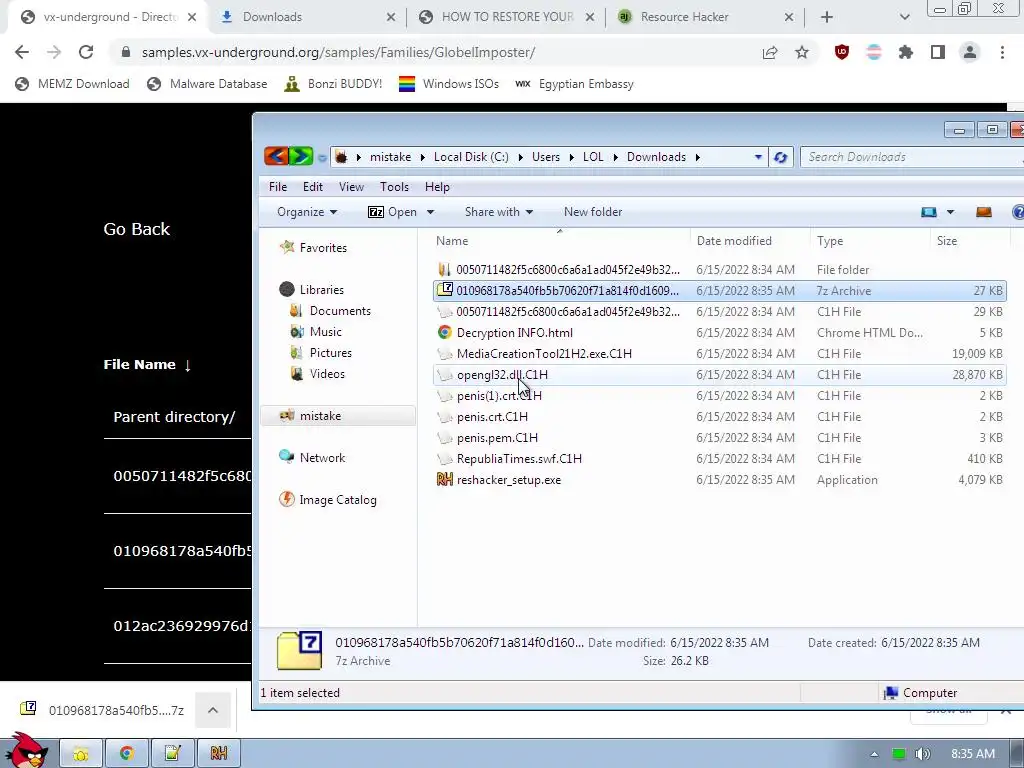
Task: Open uBlock Origin extension icon
Action: [842, 52]
